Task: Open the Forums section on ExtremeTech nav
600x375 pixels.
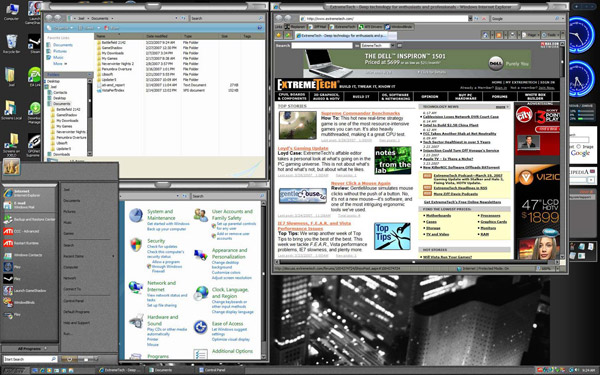Action: coord(499,96)
